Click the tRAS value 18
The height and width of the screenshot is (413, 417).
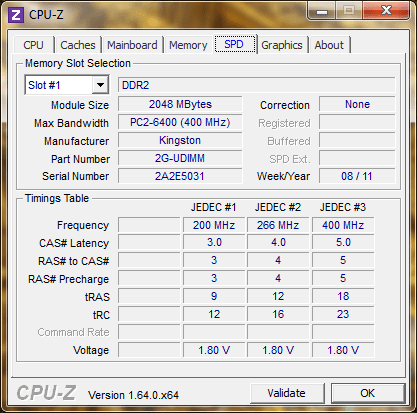[x=343, y=296]
